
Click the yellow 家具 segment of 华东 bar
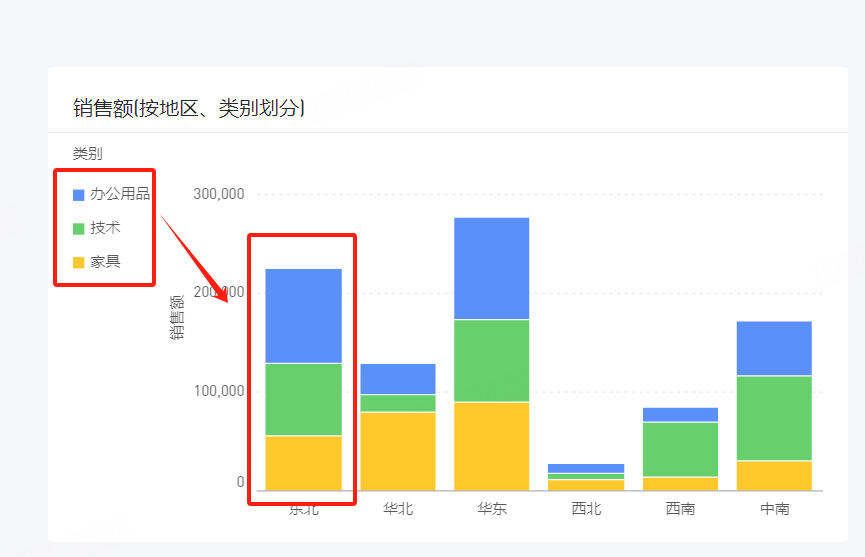click(x=491, y=446)
